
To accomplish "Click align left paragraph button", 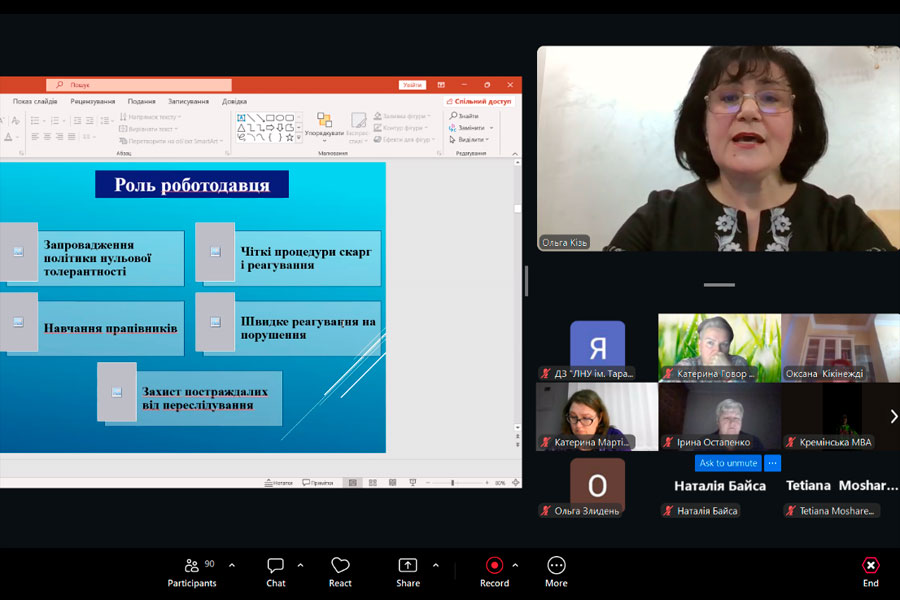I will (35, 137).
